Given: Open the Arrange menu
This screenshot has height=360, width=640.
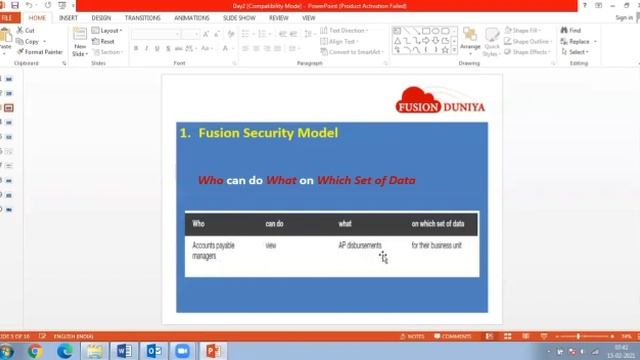Looking at the screenshot, I should 470,42.
